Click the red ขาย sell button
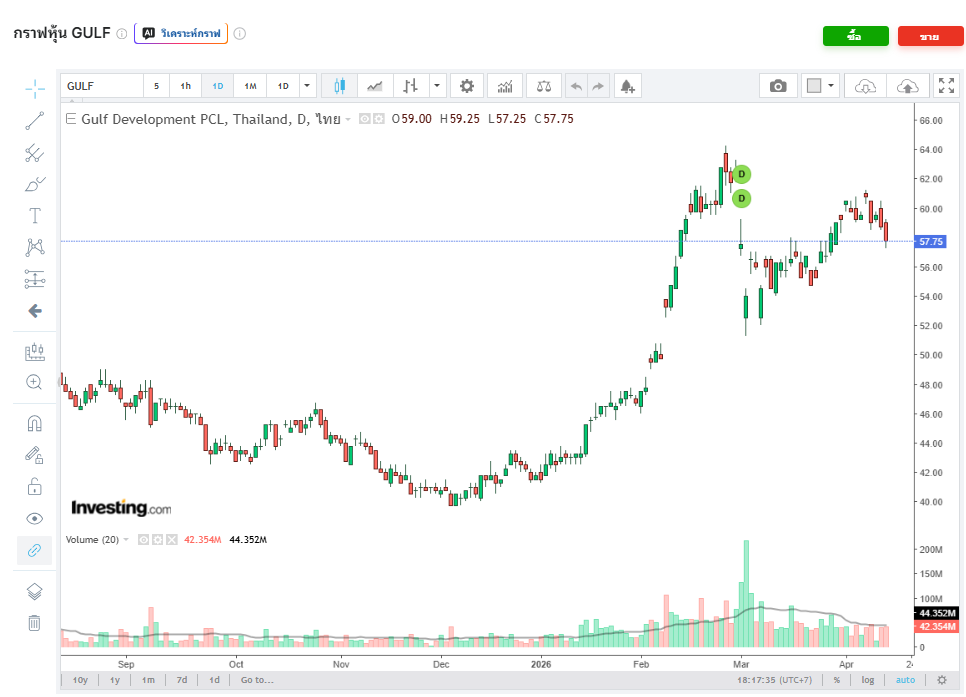 930,36
